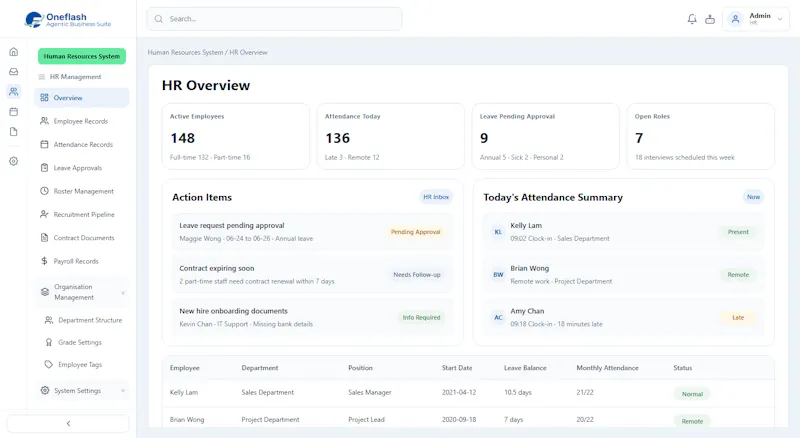Click the Now badge in attendance summary
The image size is (800, 438).
coord(753,197)
